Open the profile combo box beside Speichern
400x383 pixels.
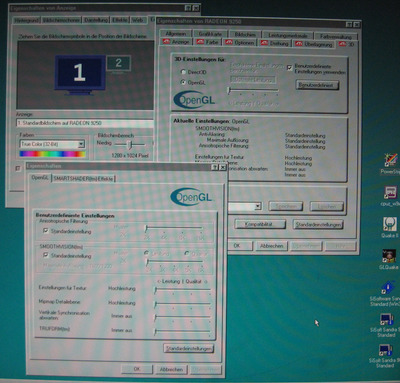245,207
